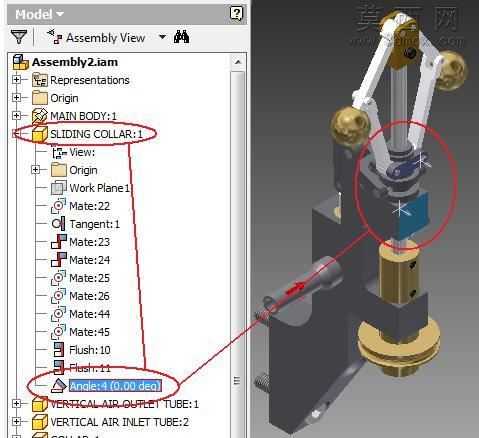Click the Representations folder icon
Viewport: 479px width, 438px height.
40,80
